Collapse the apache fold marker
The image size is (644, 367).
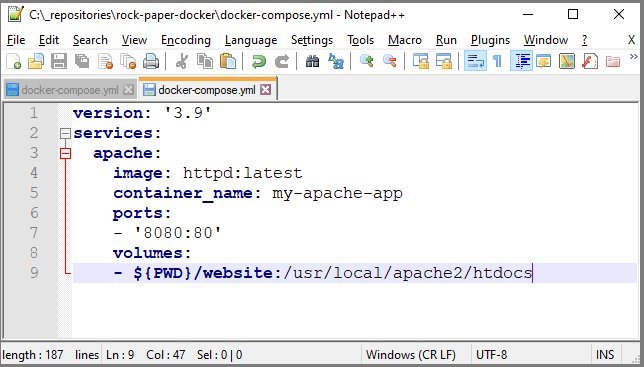click(x=65, y=153)
